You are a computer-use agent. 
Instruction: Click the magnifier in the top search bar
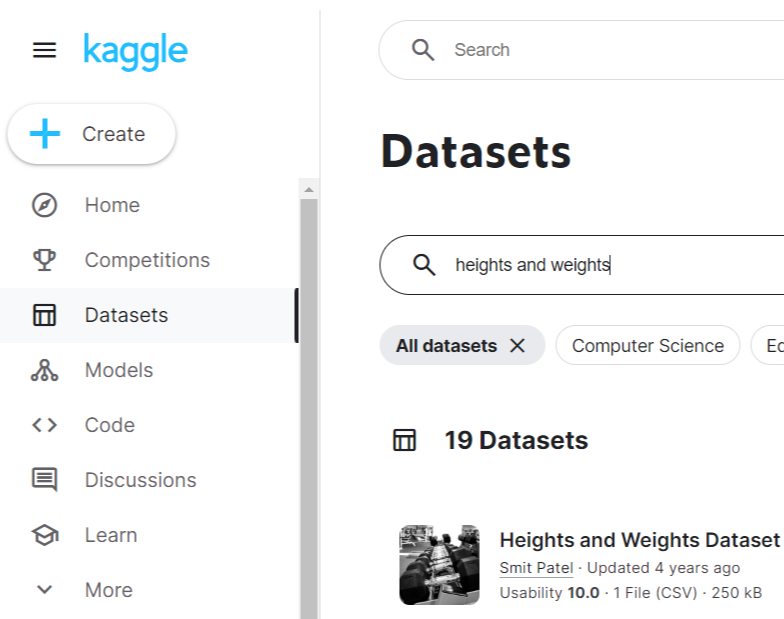coord(423,50)
